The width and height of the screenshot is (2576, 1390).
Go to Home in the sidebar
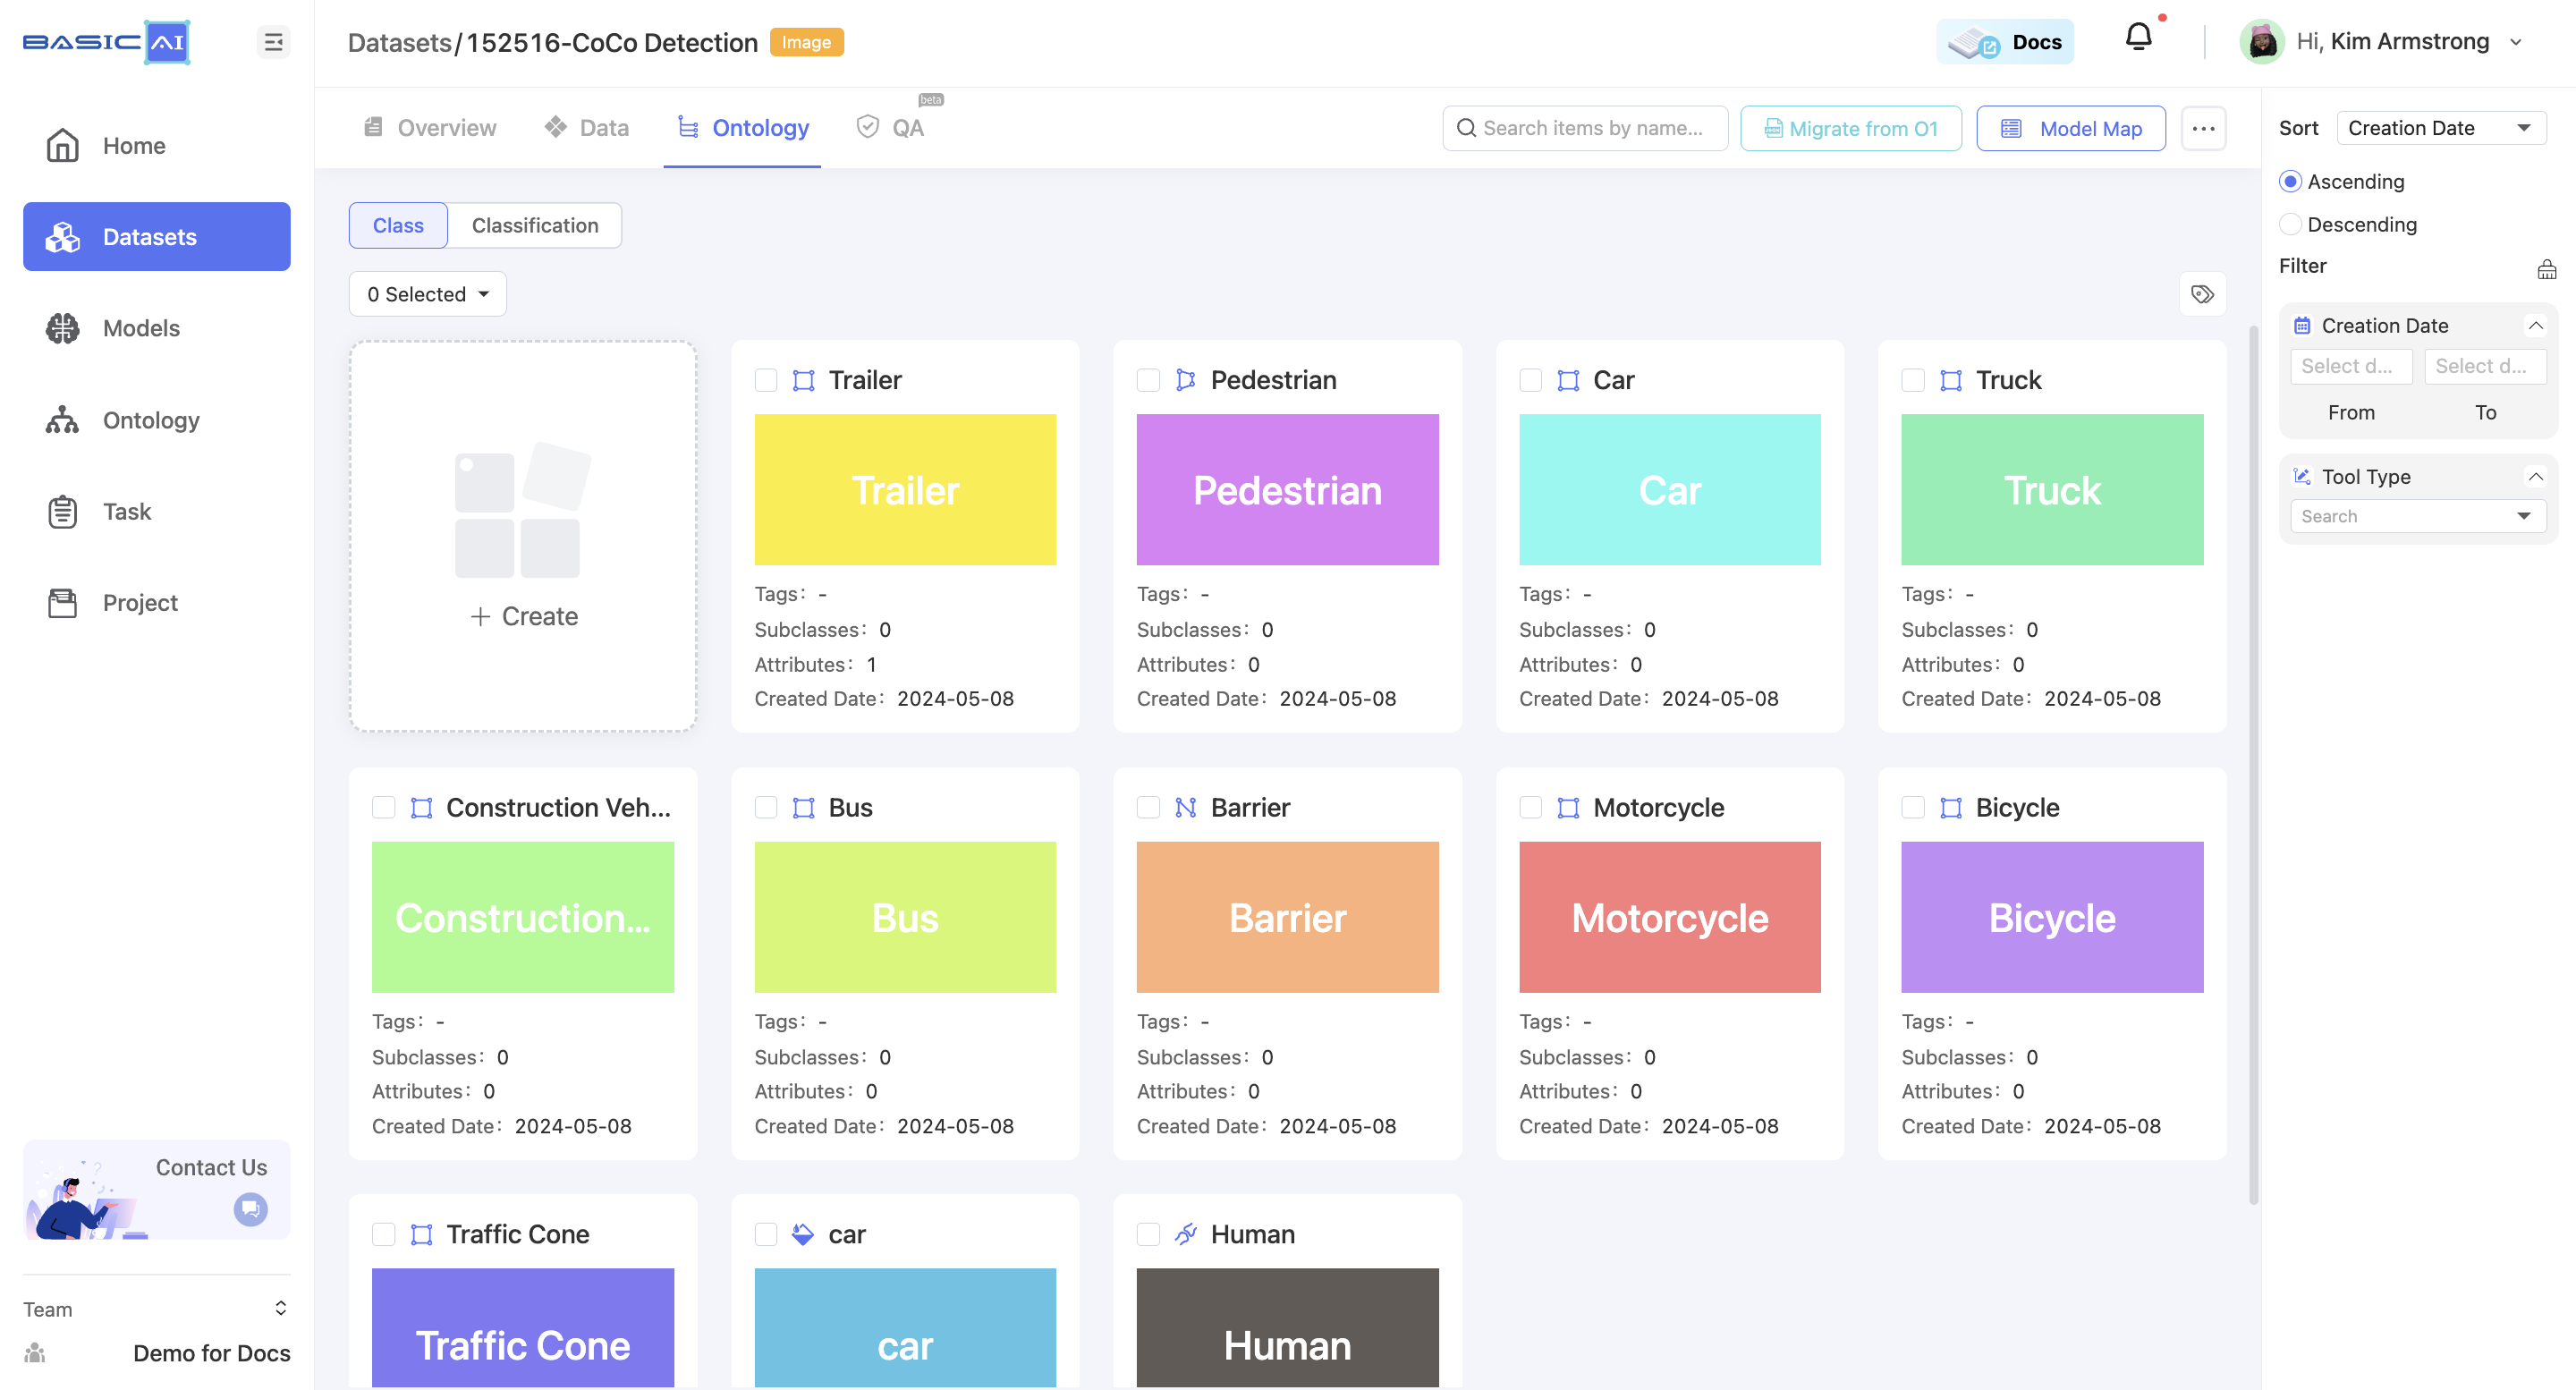[x=157, y=146]
